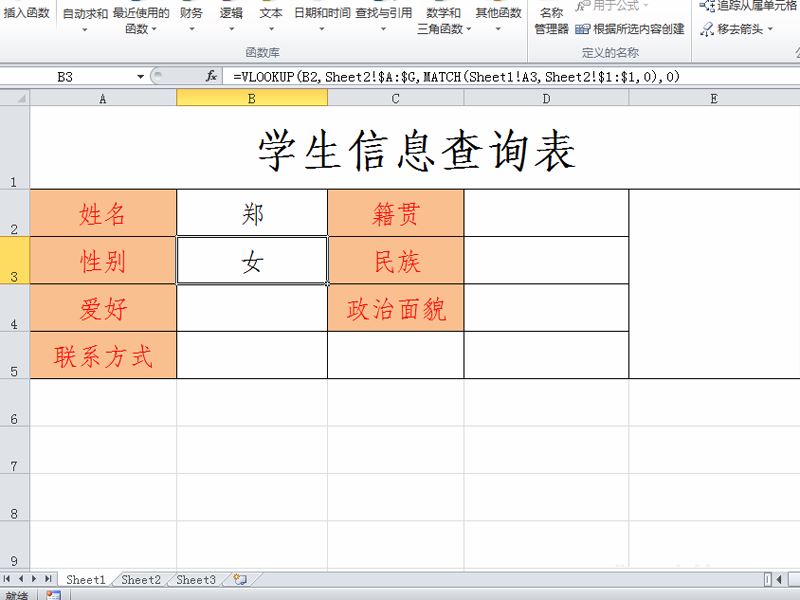
Task: Switch to Sheet2 tab
Action: pyautogui.click(x=141, y=579)
